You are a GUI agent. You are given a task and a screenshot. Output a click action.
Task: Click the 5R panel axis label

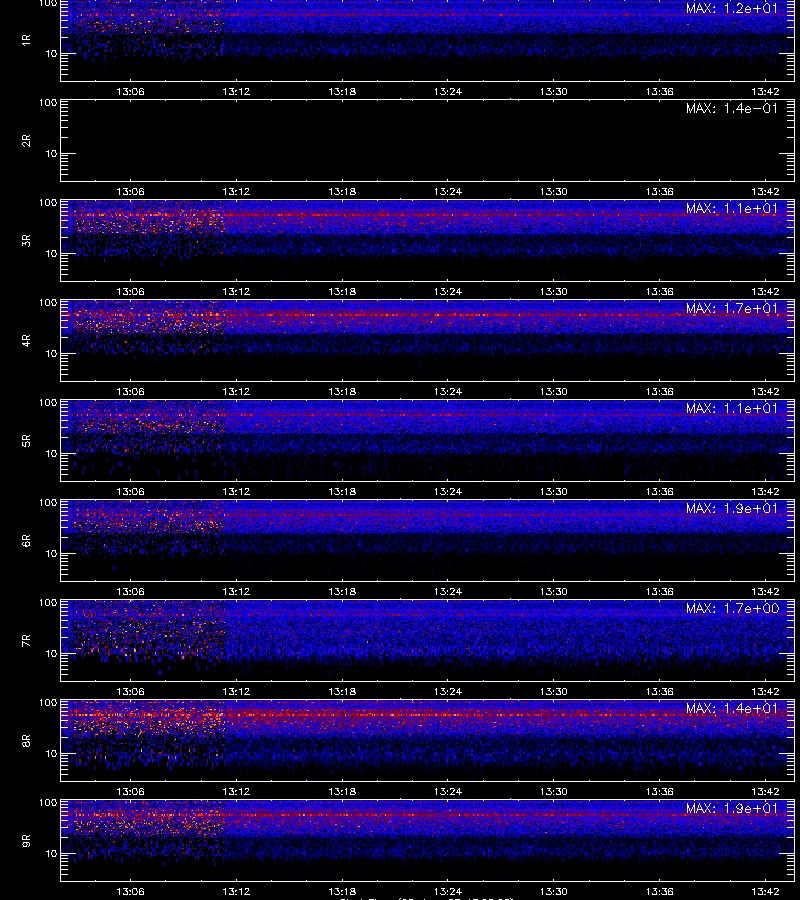tap(26, 441)
